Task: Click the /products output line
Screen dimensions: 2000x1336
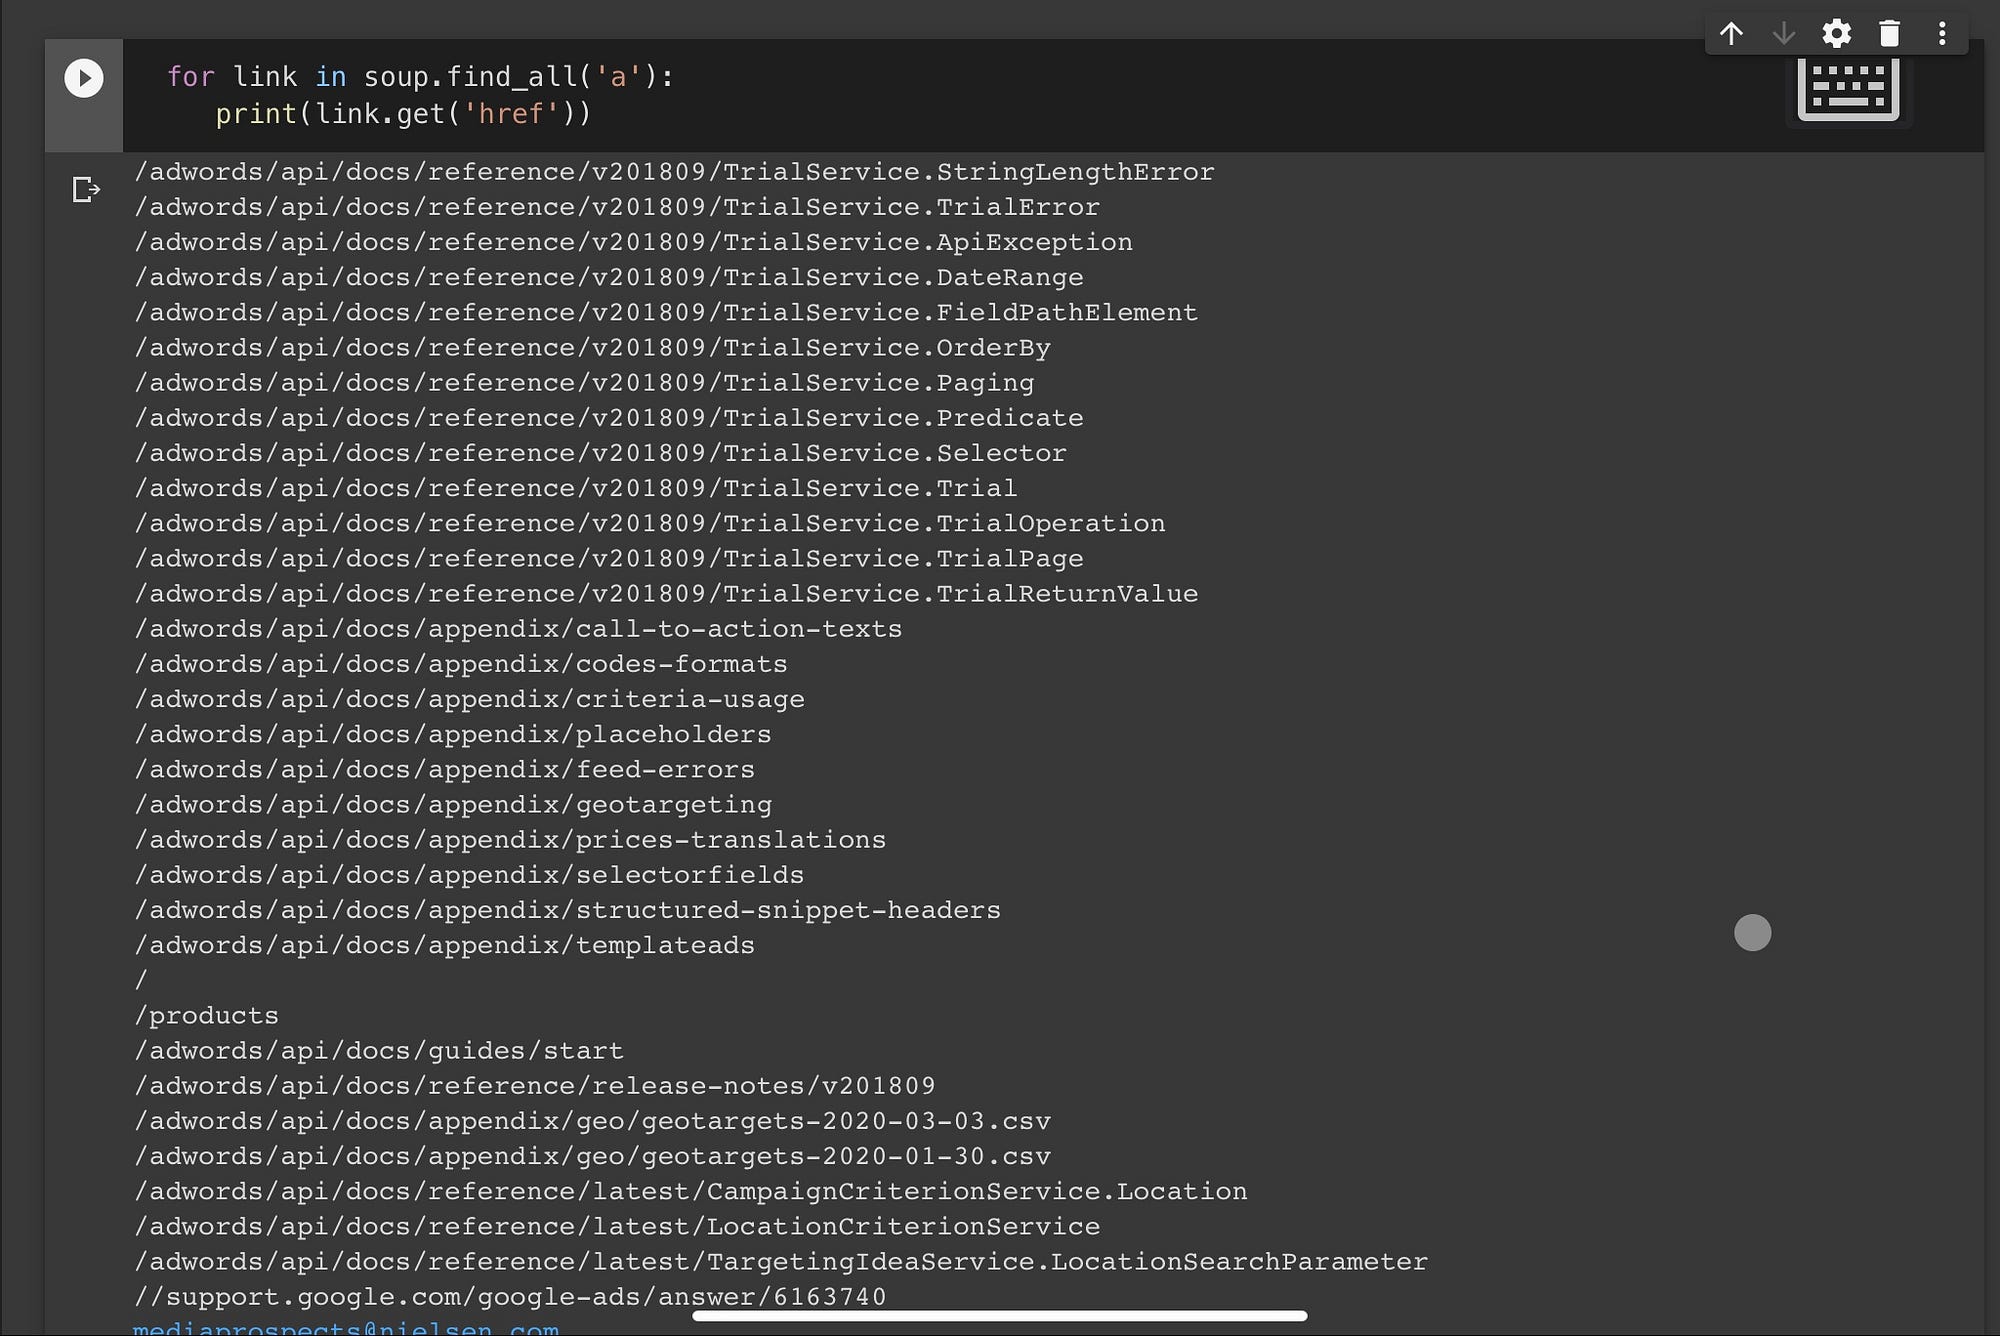Action: pyautogui.click(x=206, y=1015)
